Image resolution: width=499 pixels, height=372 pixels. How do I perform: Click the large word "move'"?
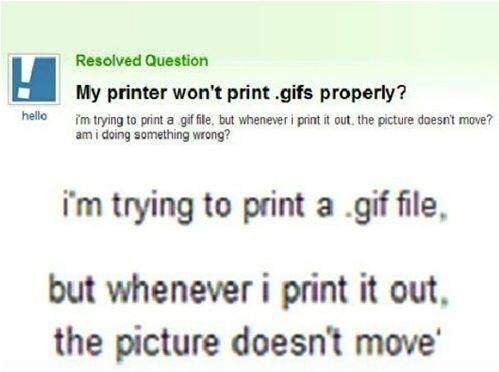(x=398, y=342)
